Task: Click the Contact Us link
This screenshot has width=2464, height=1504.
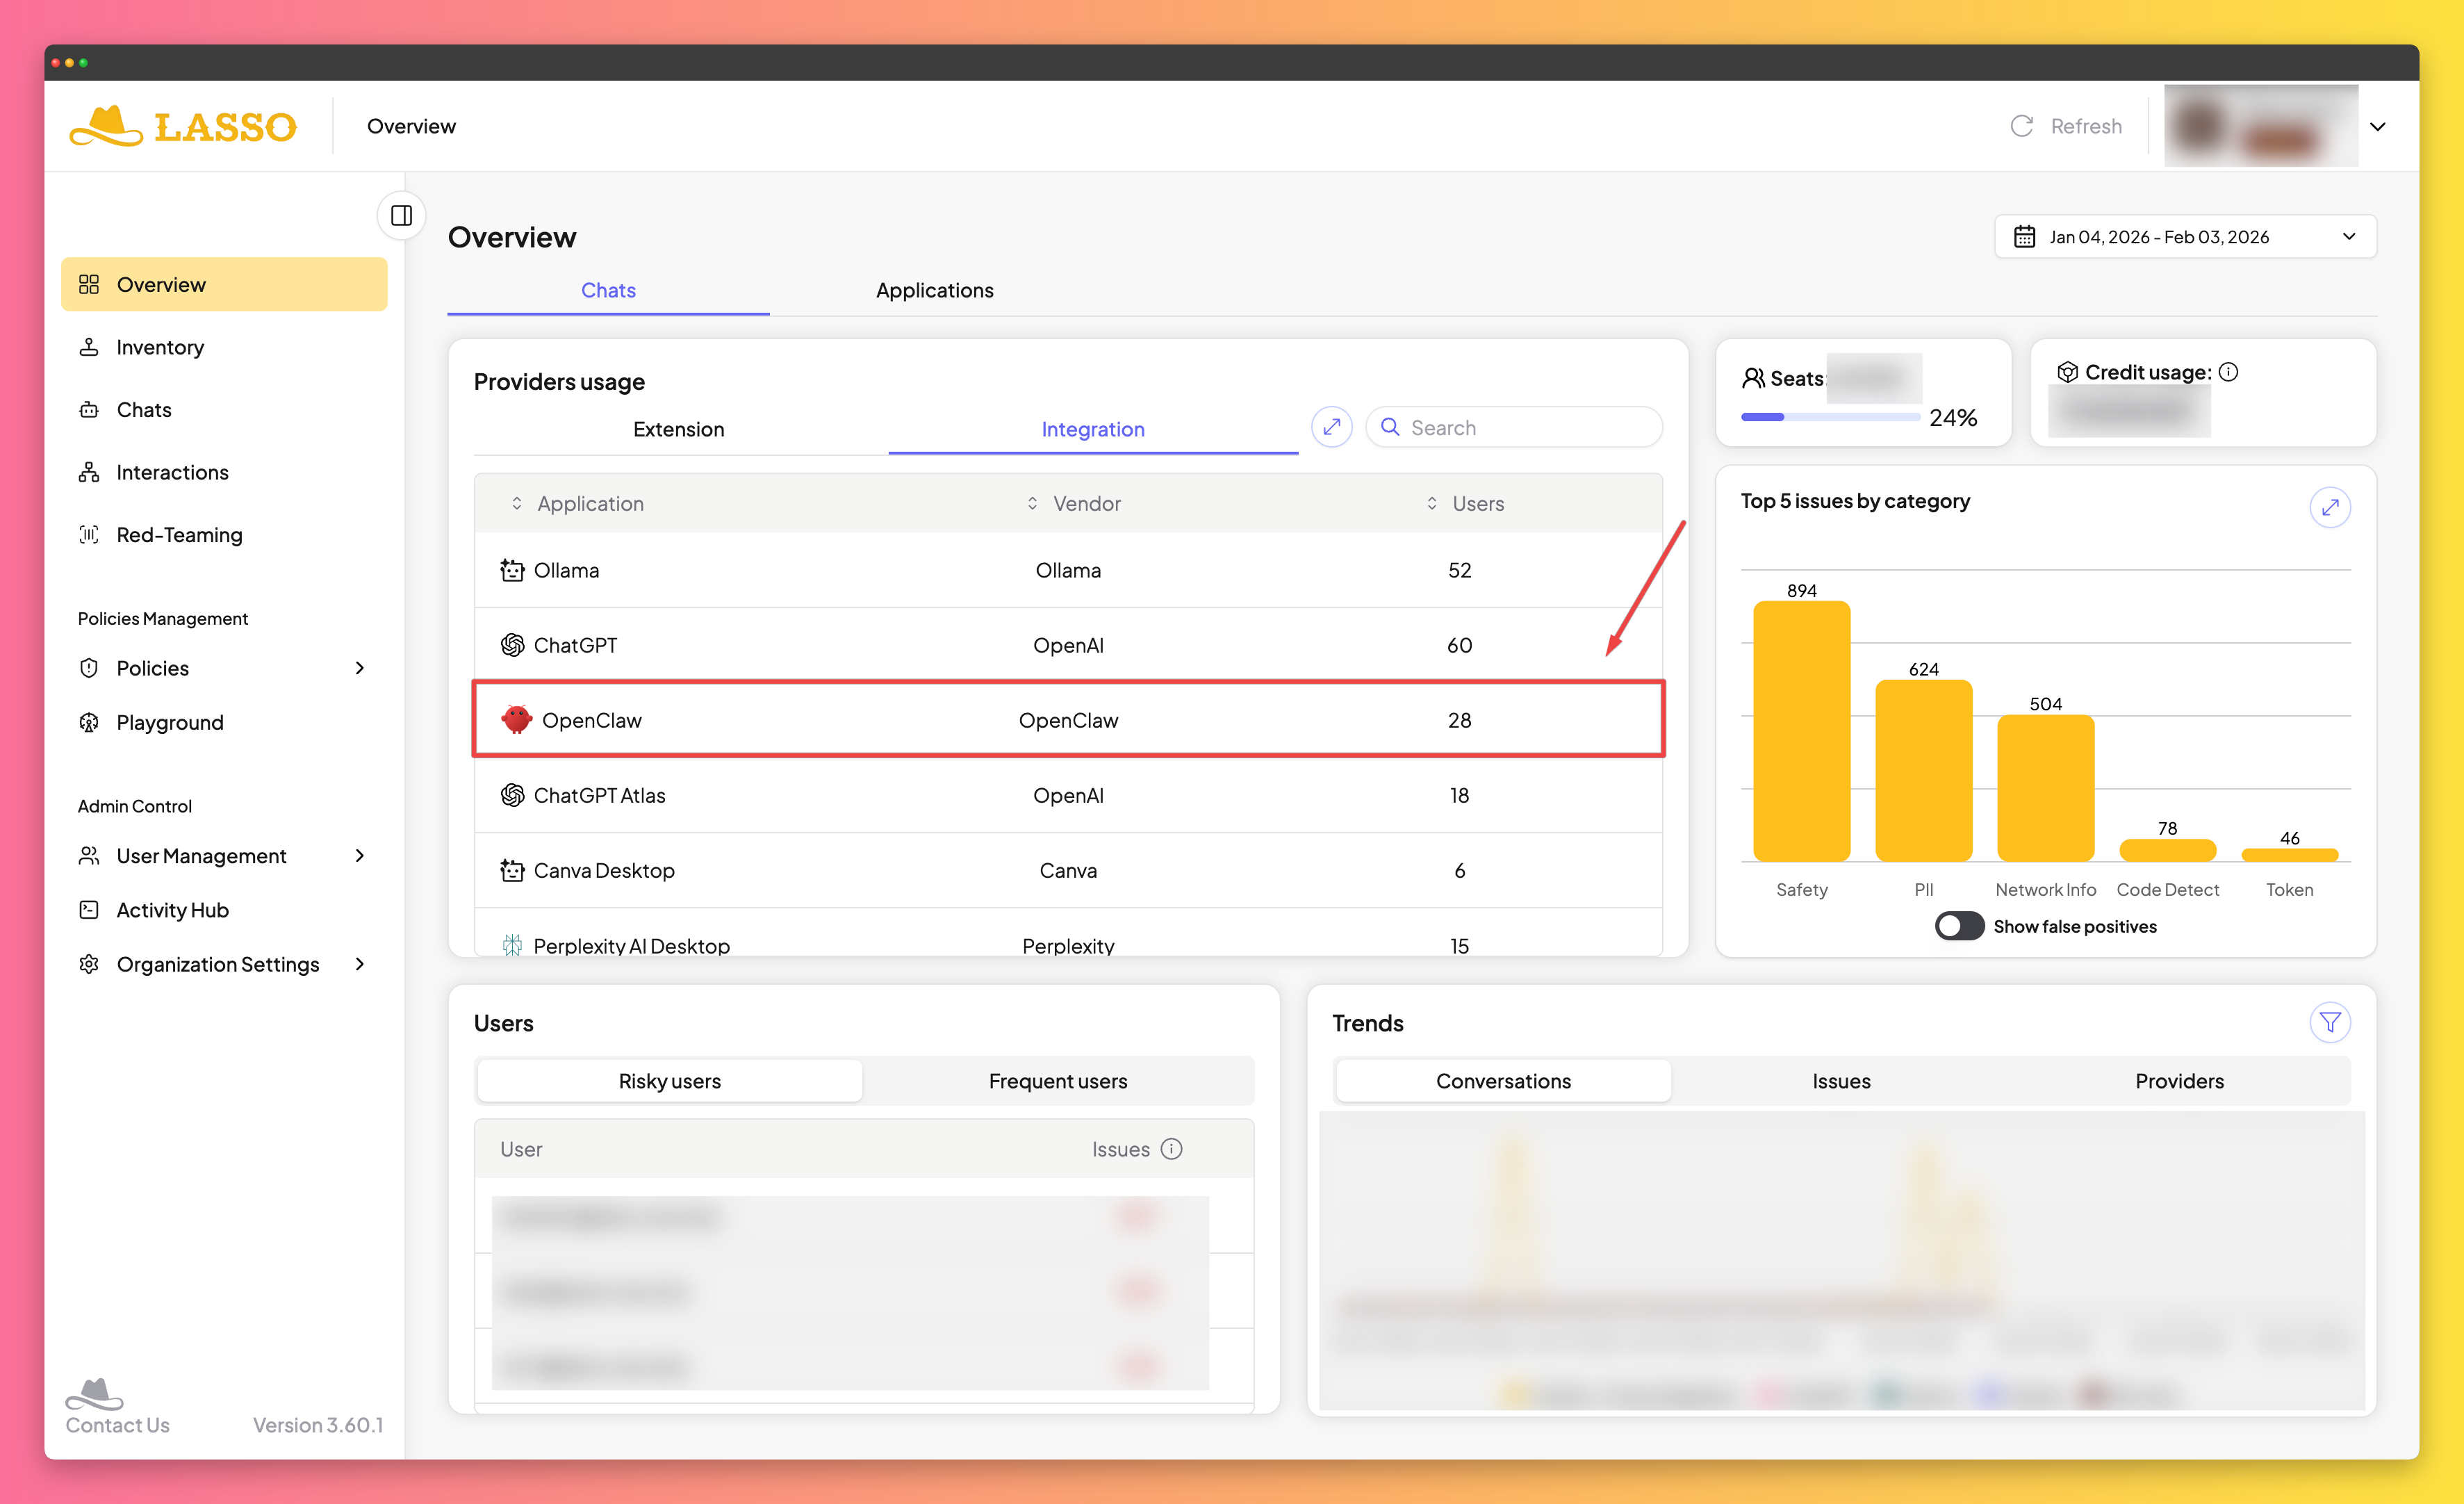Action: click(117, 1424)
